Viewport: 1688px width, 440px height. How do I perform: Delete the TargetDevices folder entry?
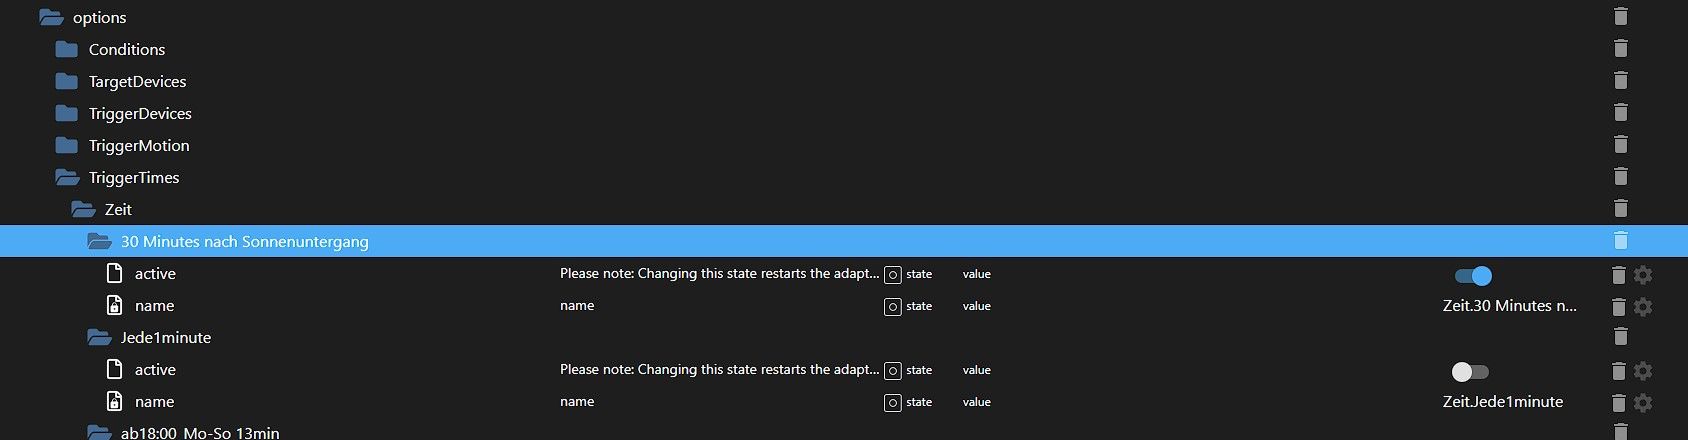[x=1620, y=81]
